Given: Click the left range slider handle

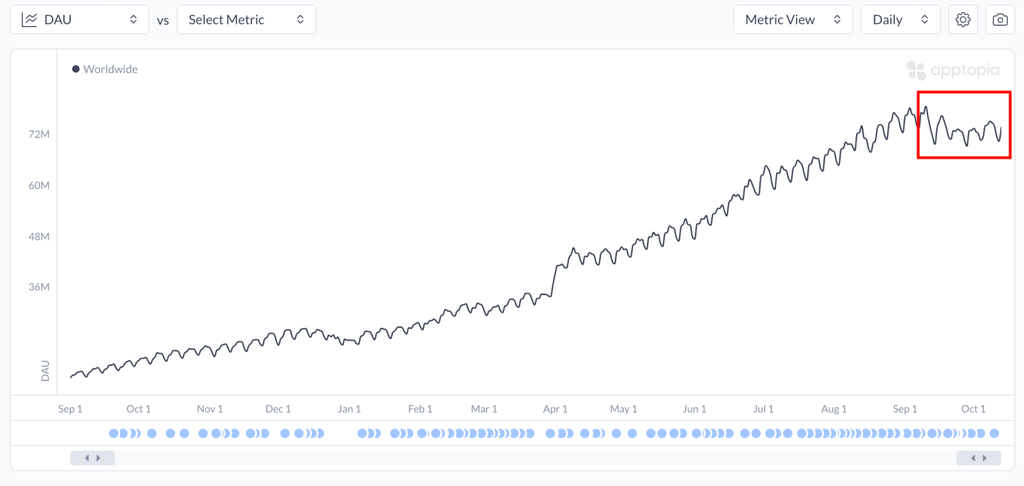Looking at the screenshot, I should 92,458.
